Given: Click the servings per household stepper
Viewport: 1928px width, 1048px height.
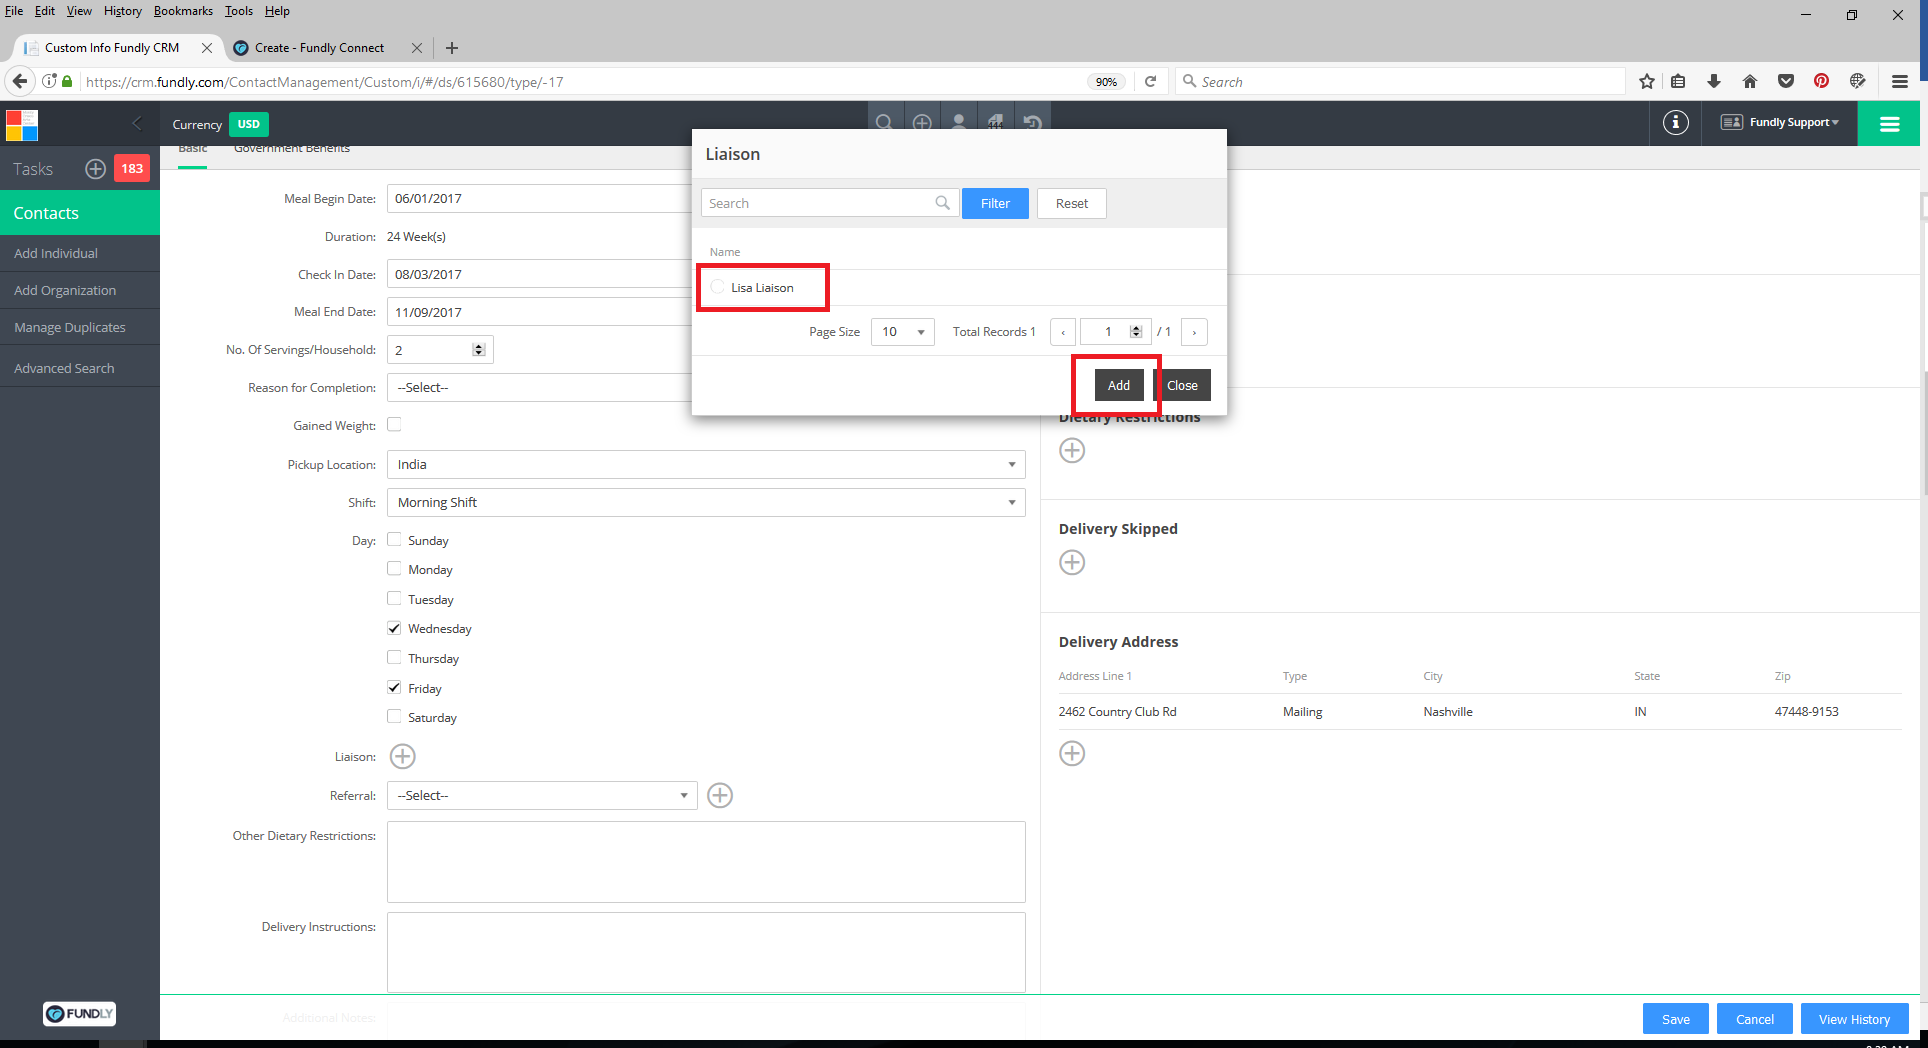Looking at the screenshot, I should point(479,350).
